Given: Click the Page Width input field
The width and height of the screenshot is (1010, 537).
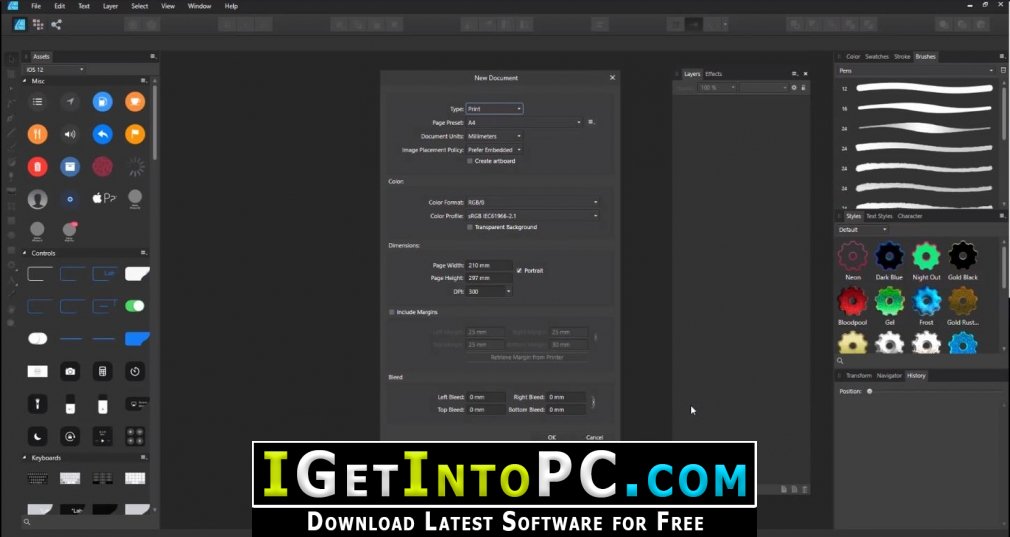Looking at the screenshot, I should (x=490, y=265).
